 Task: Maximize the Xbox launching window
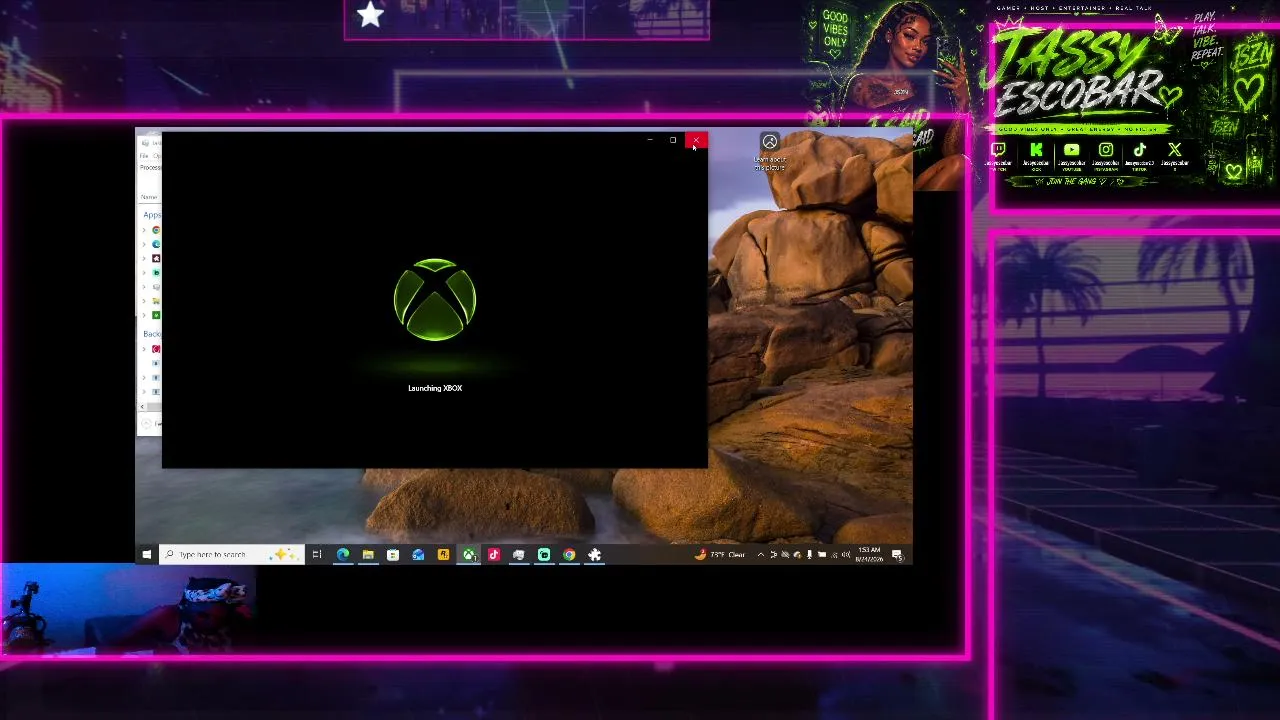(673, 140)
